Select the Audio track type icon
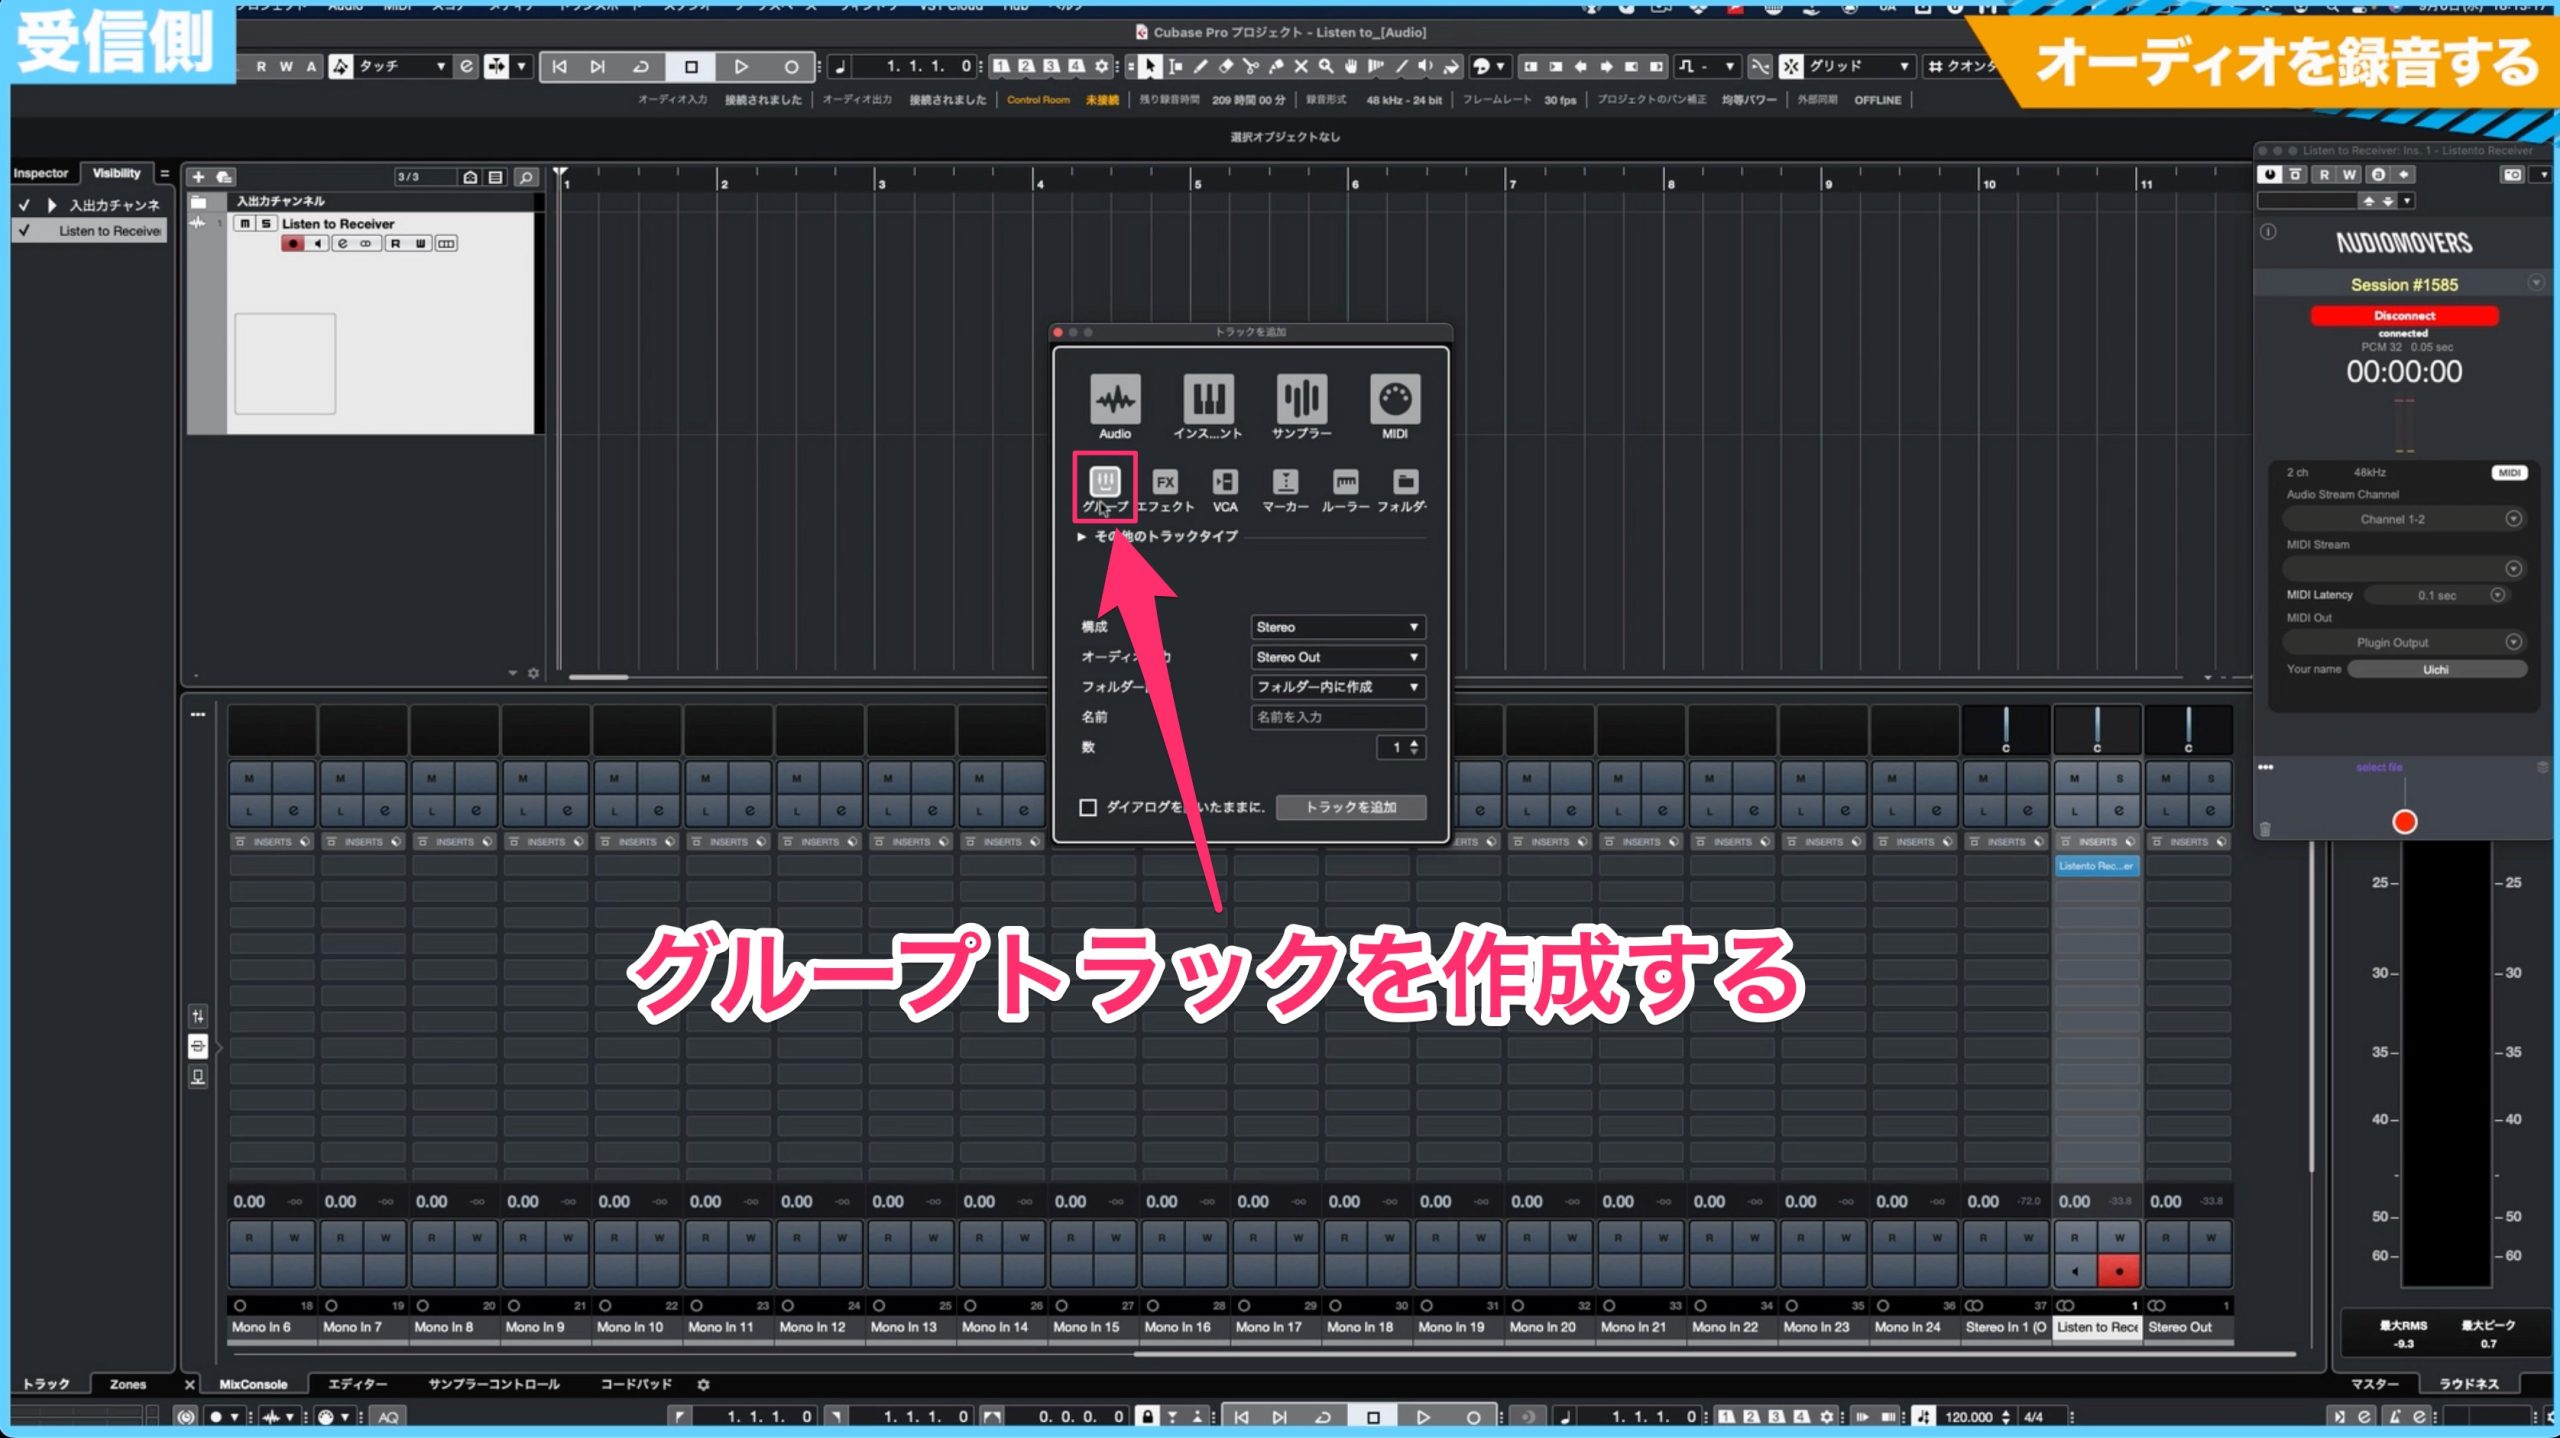This screenshot has height=1438, width=2560. (1115, 400)
